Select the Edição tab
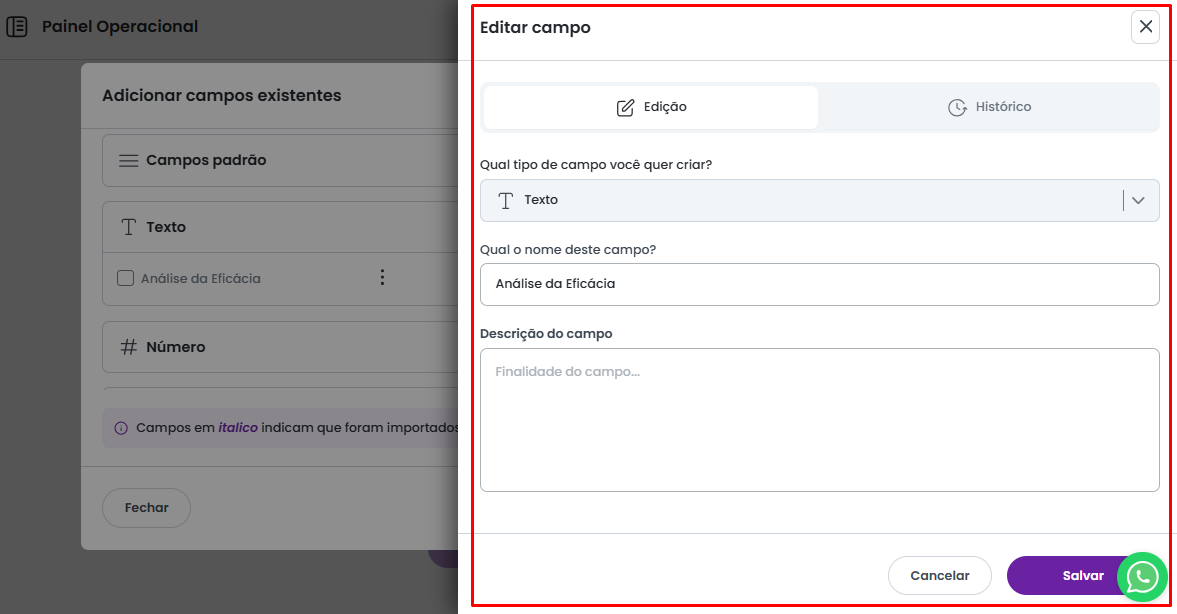The width and height of the screenshot is (1177, 614). 651,107
